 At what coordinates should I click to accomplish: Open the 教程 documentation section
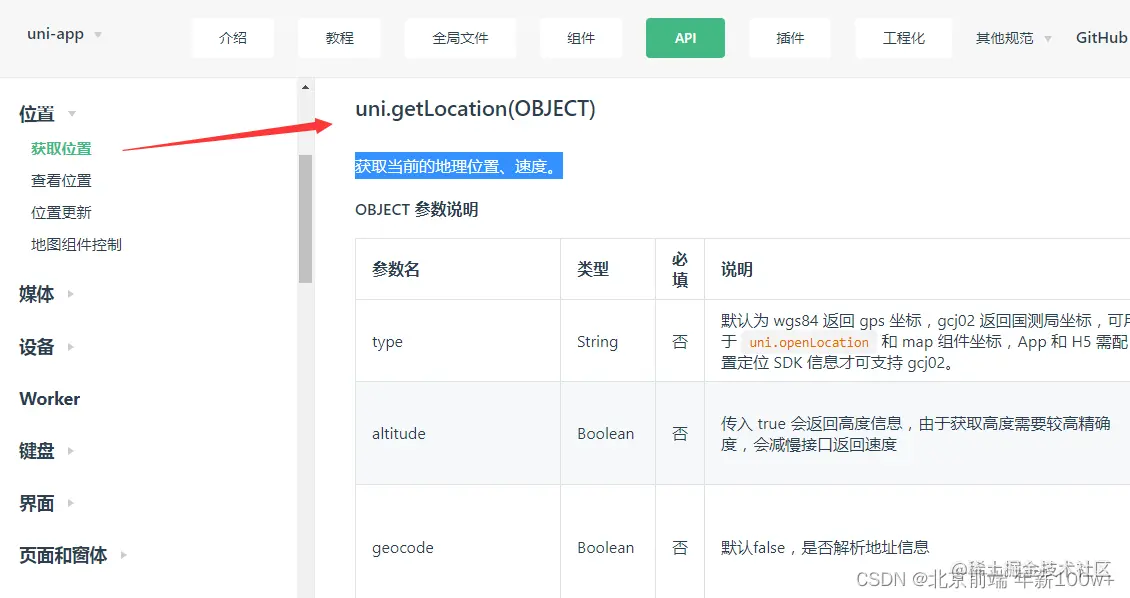(x=339, y=37)
